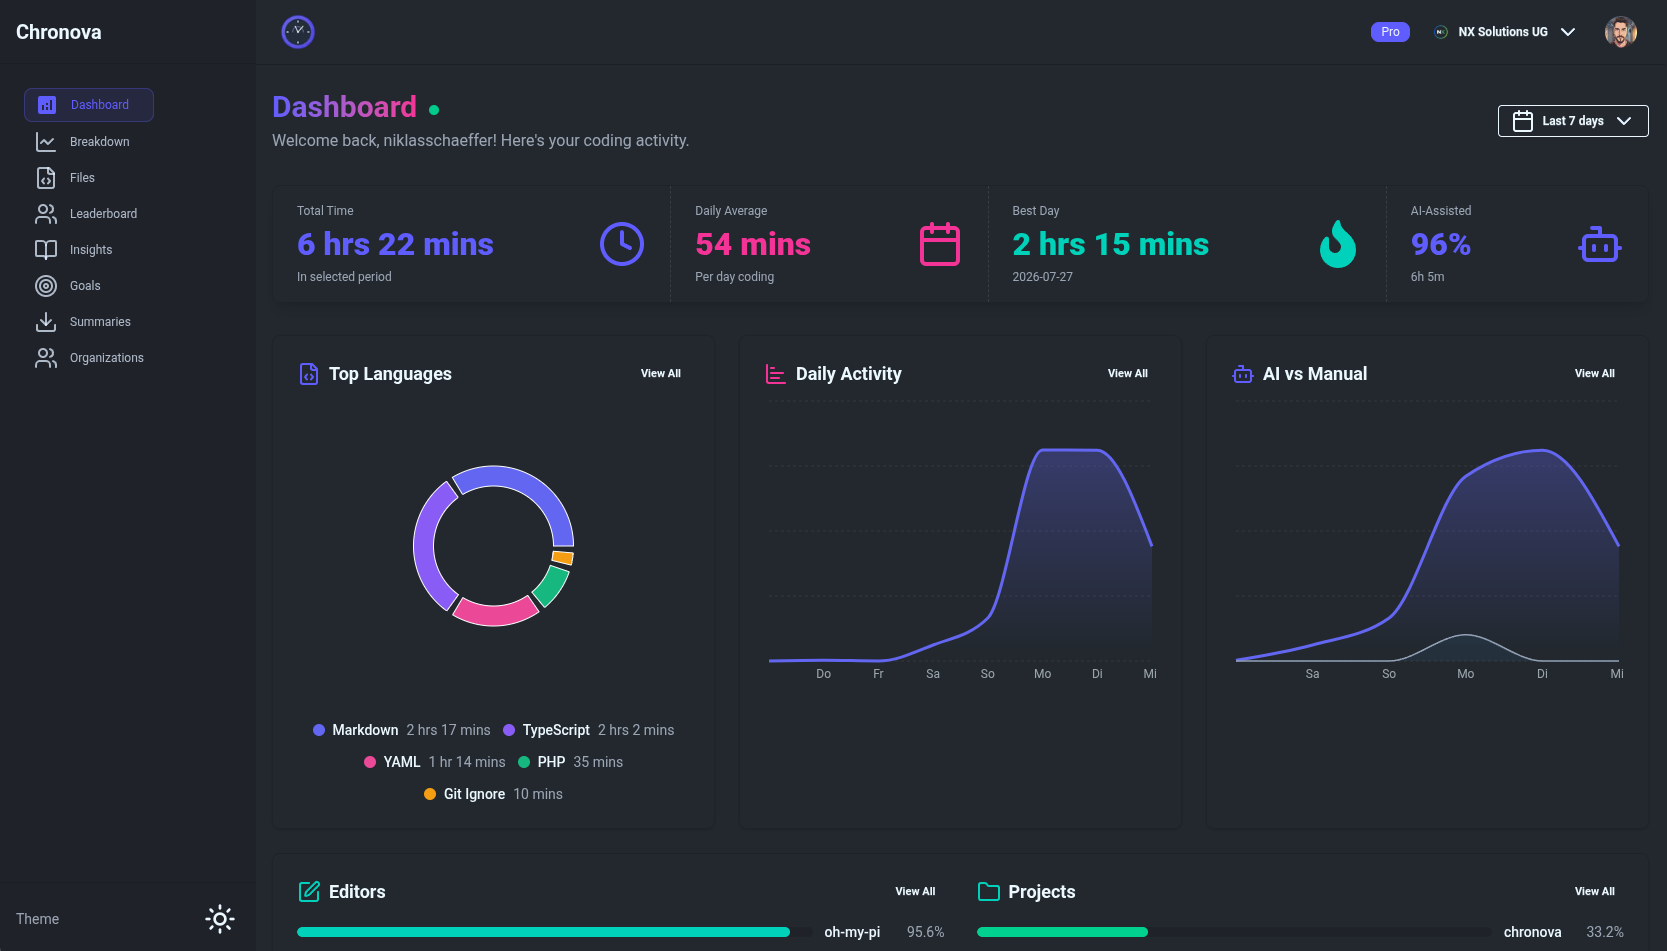
Task: Click the 95.6% editor percentage
Action: click(x=925, y=932)
